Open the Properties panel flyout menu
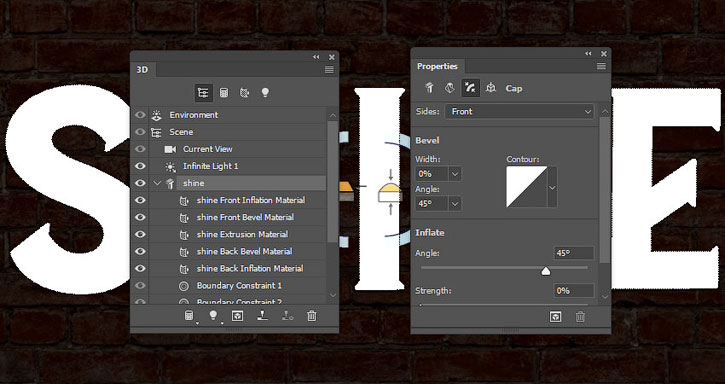 [x=601, y=67]
